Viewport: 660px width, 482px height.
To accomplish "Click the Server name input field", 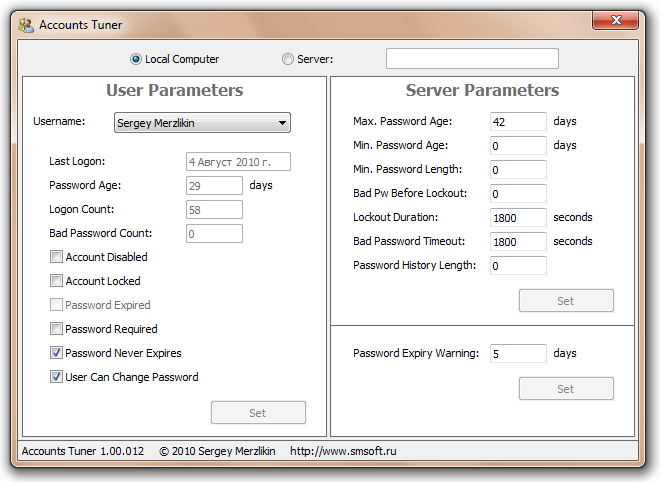I will (472, 59).
